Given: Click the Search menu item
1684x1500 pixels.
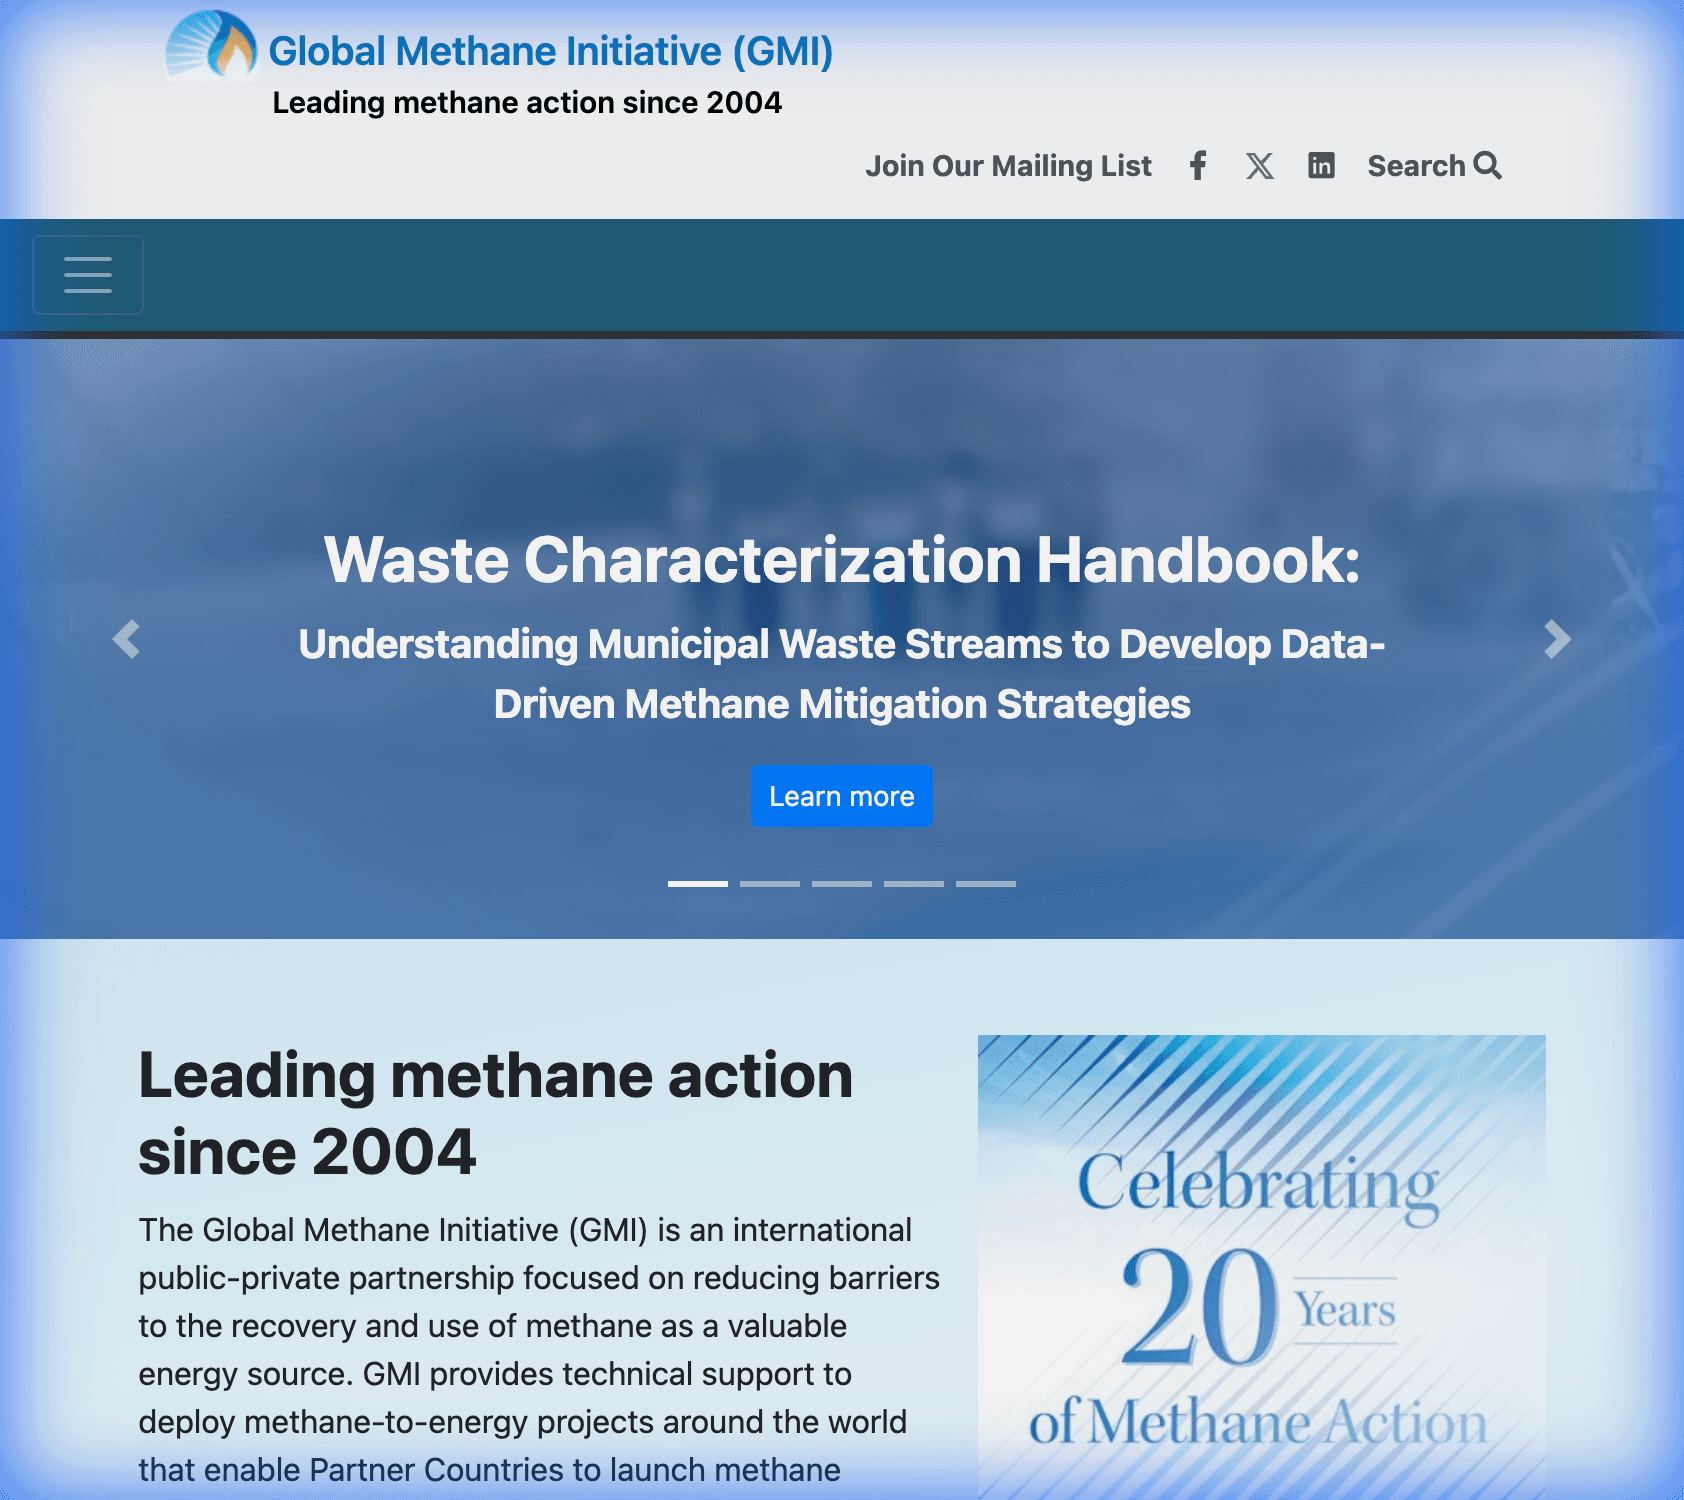Looking at the screenshot, I should 1415,165.
